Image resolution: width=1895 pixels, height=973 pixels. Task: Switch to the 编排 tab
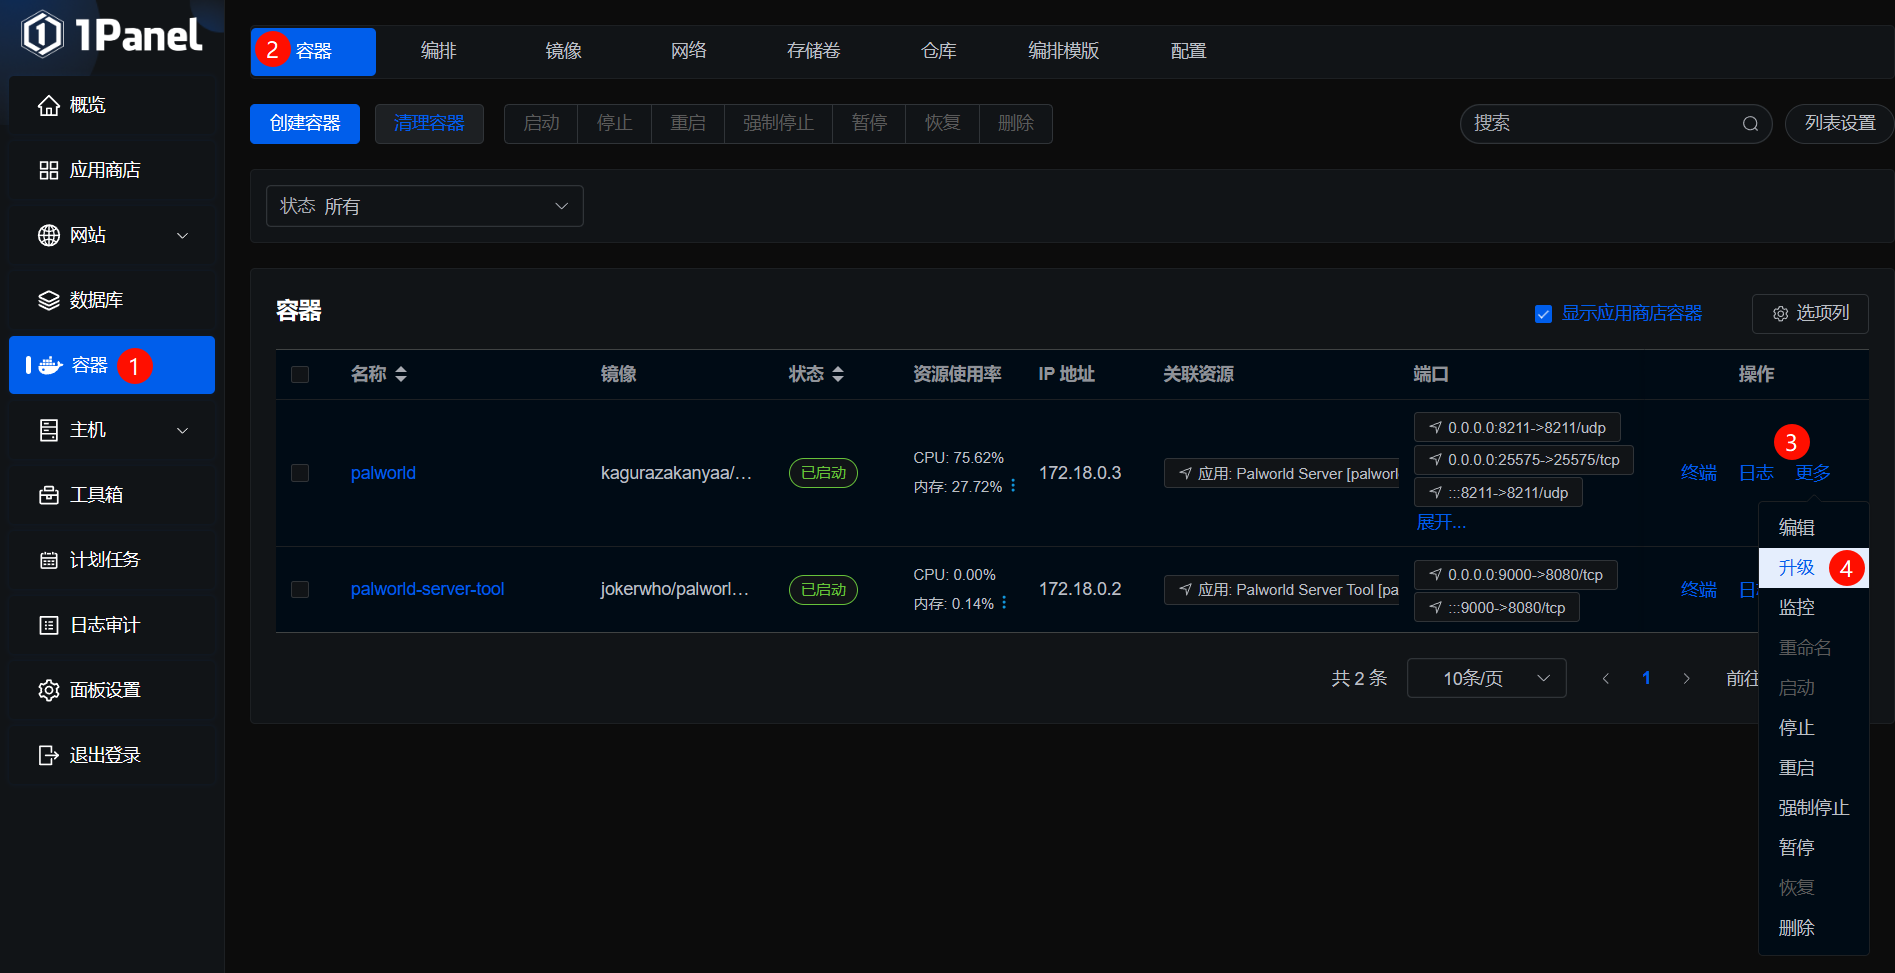point(438,51)
